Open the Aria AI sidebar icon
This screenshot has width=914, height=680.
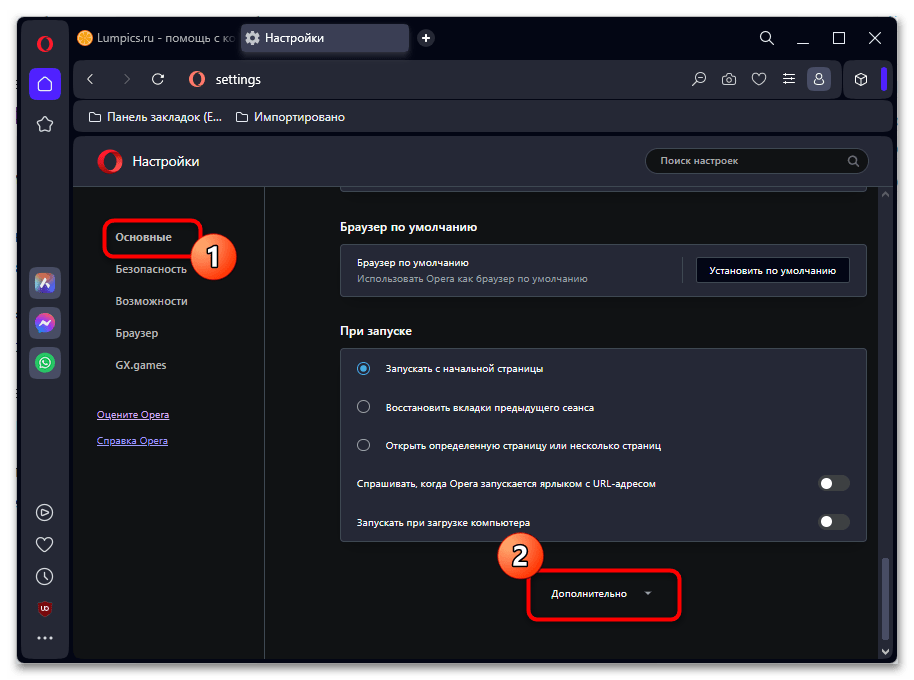pyautogui.click(x=45, y=283)
